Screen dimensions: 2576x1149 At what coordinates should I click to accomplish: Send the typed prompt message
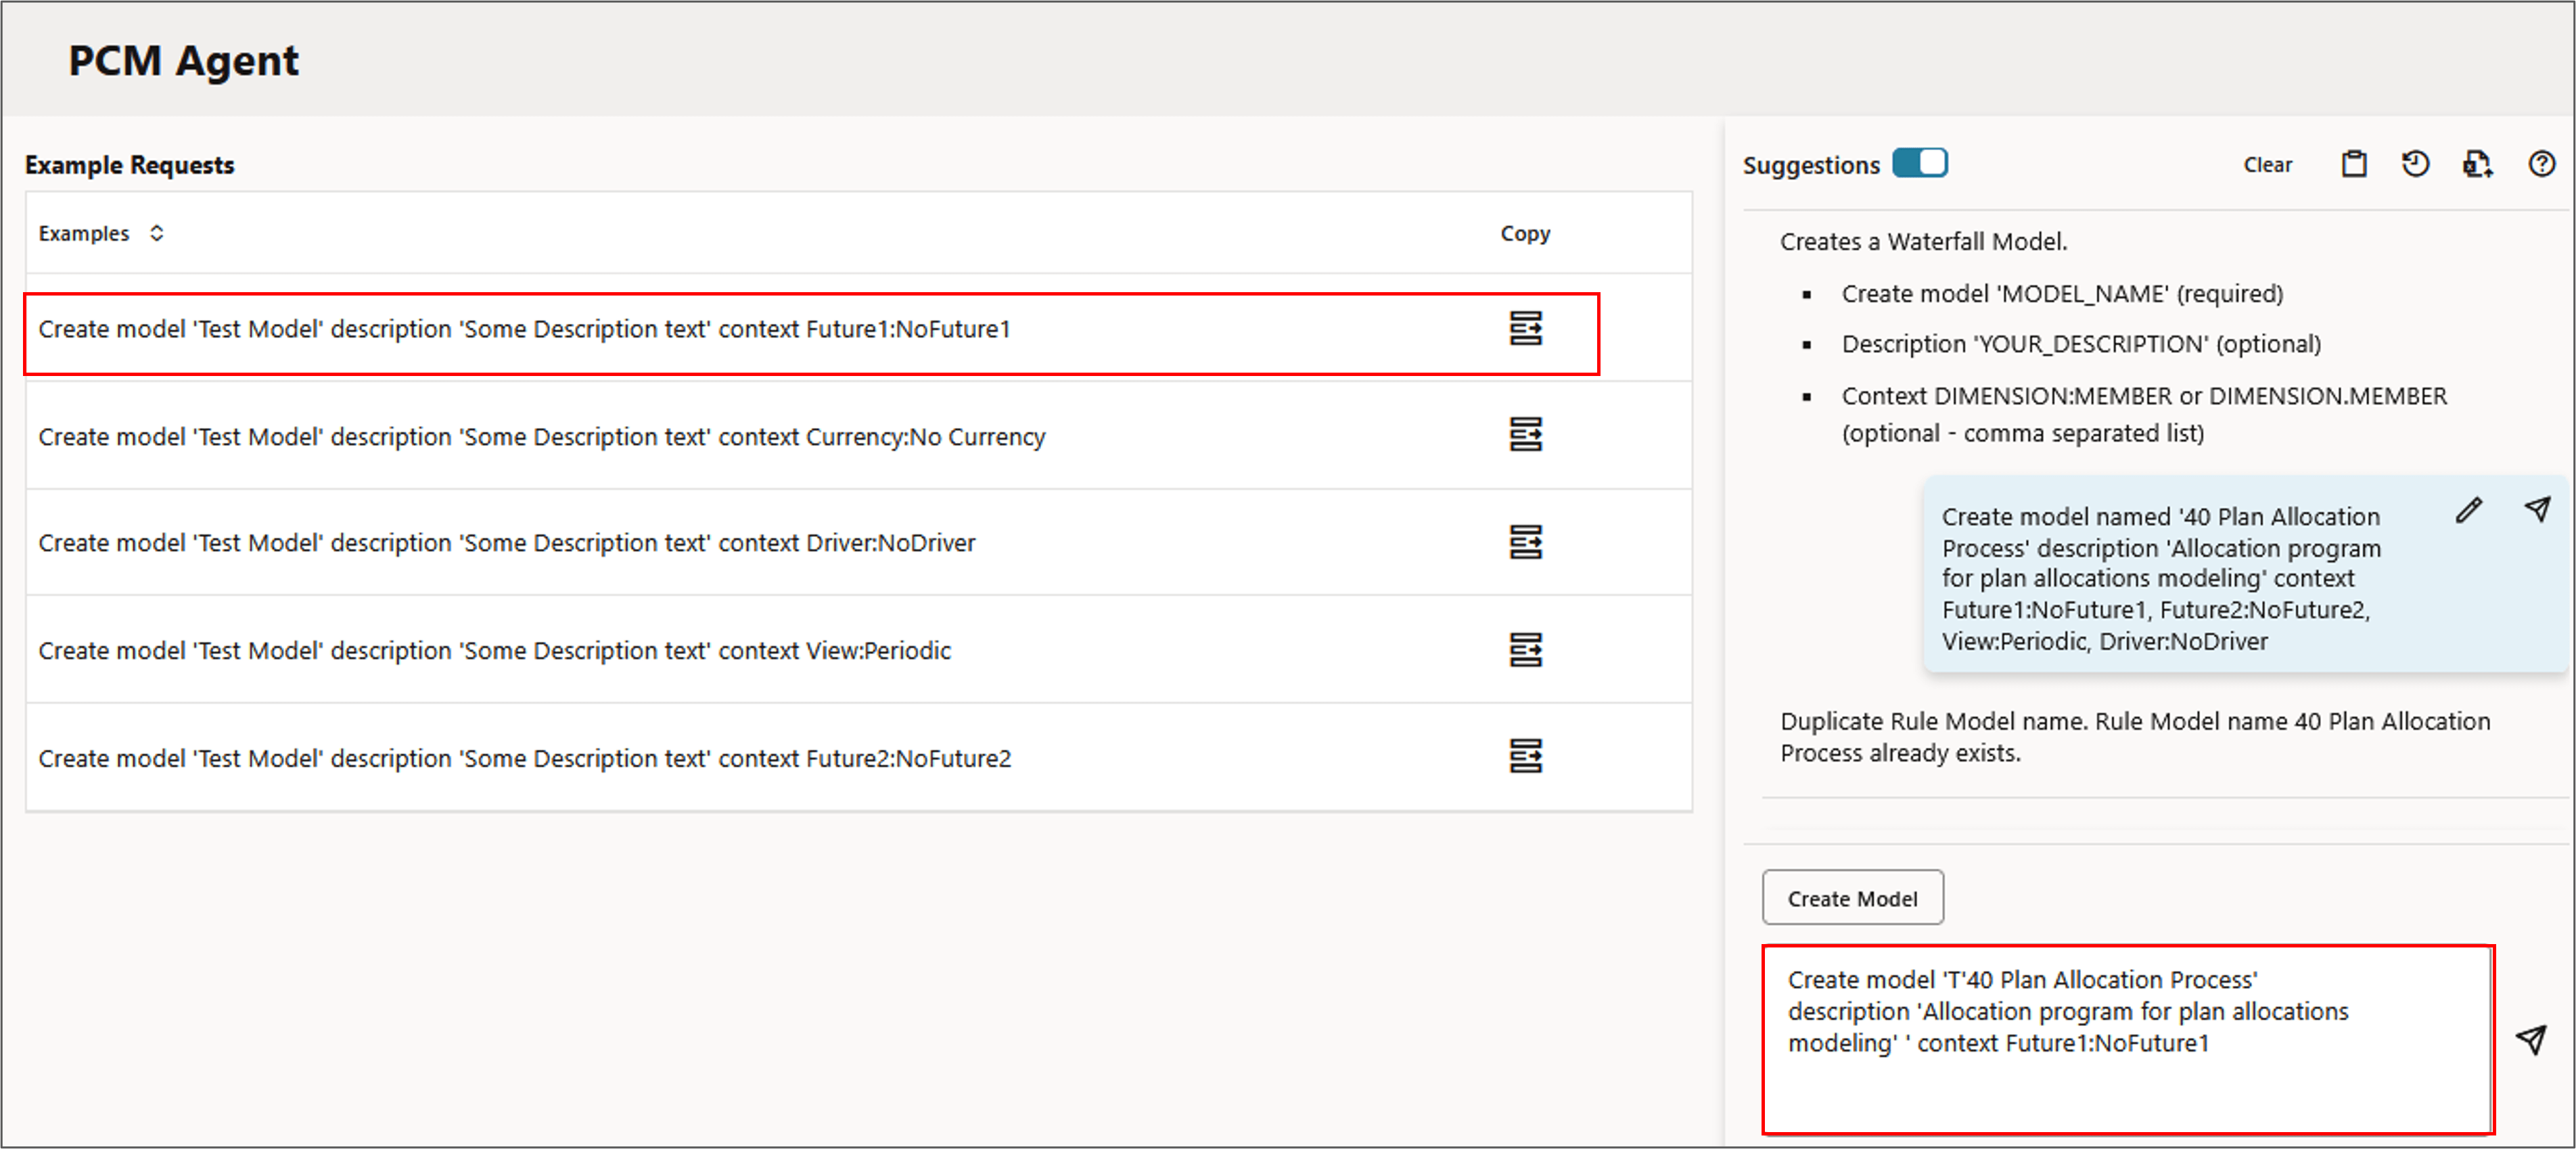(x=2531, y=1040)
